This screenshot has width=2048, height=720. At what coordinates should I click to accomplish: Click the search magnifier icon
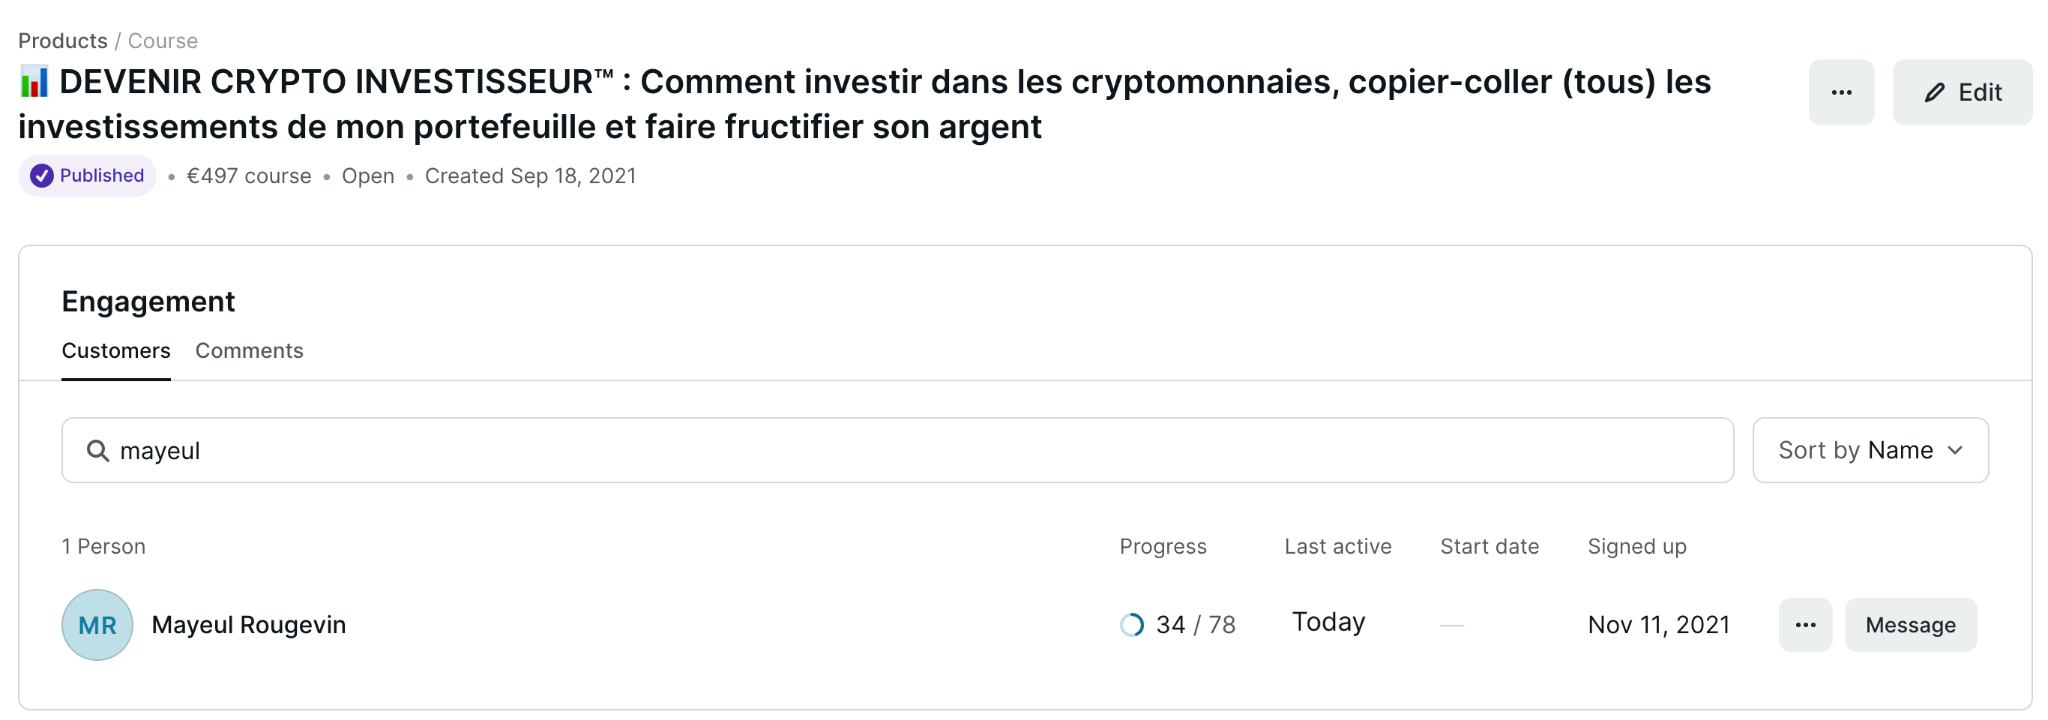pos(98,451)
